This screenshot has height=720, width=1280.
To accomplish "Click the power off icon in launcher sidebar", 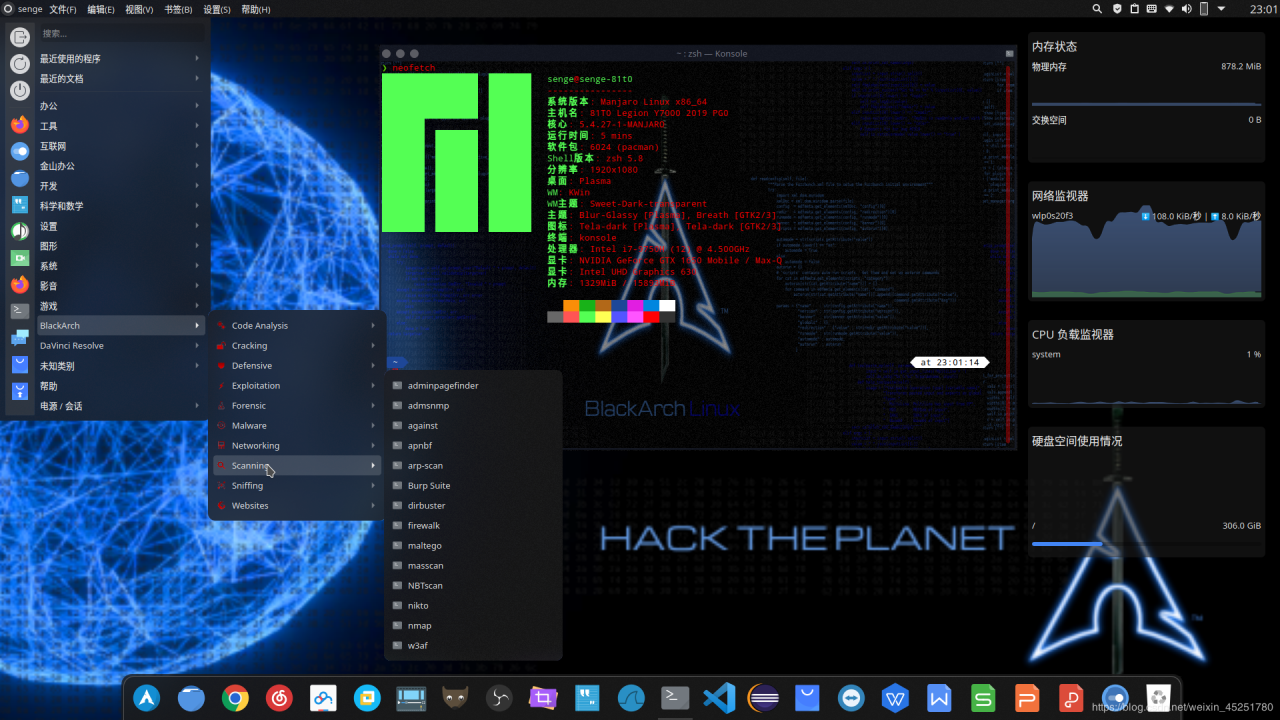I will [20, 91].
